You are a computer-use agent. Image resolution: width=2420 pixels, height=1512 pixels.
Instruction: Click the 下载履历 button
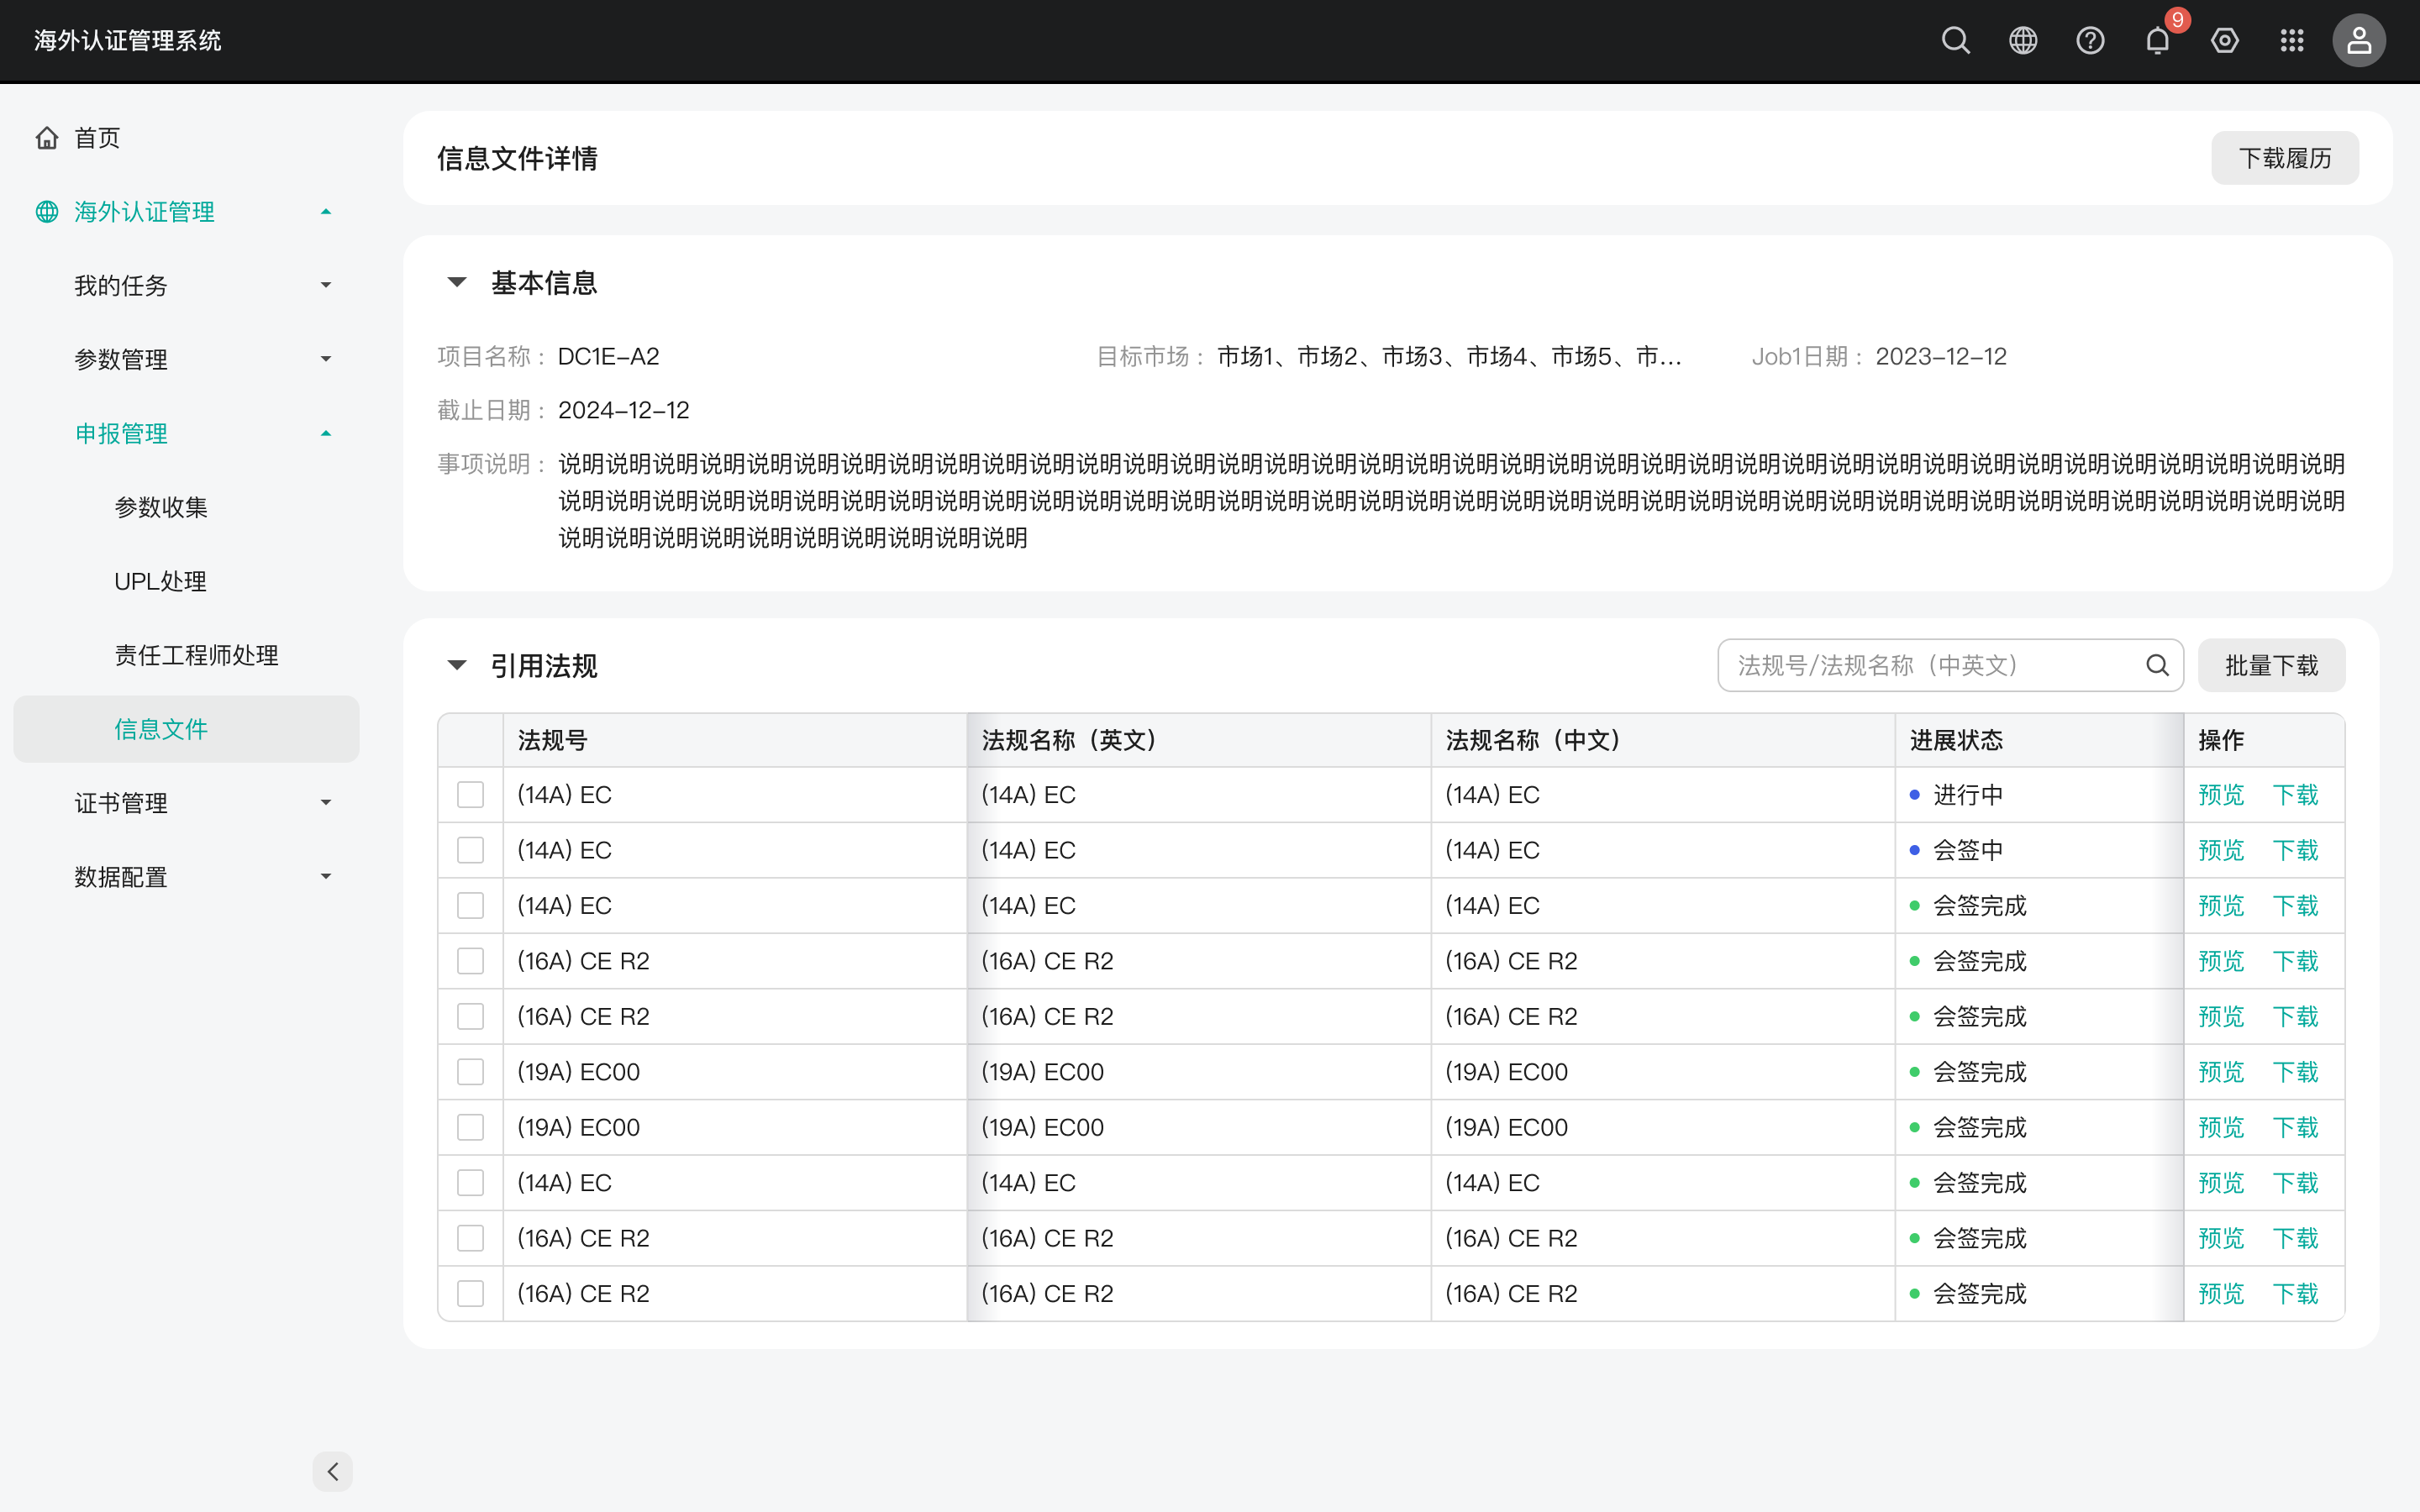pos(2285,158)
